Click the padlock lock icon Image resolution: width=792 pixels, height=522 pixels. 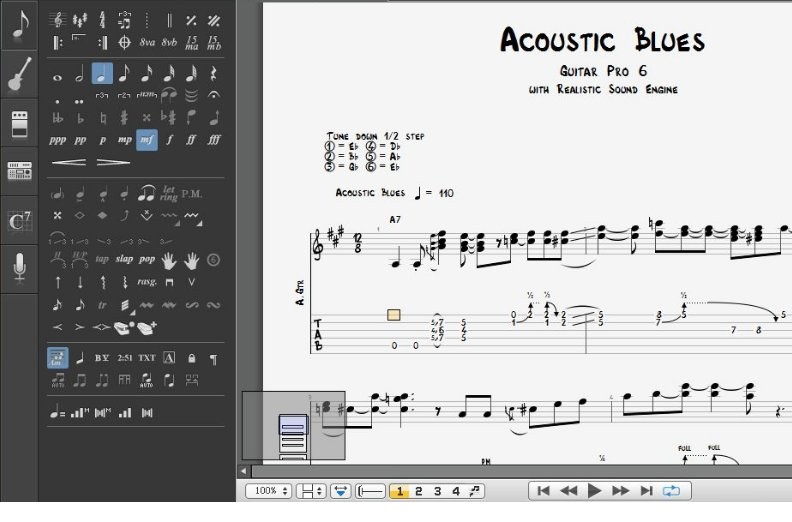click(191, 358)
